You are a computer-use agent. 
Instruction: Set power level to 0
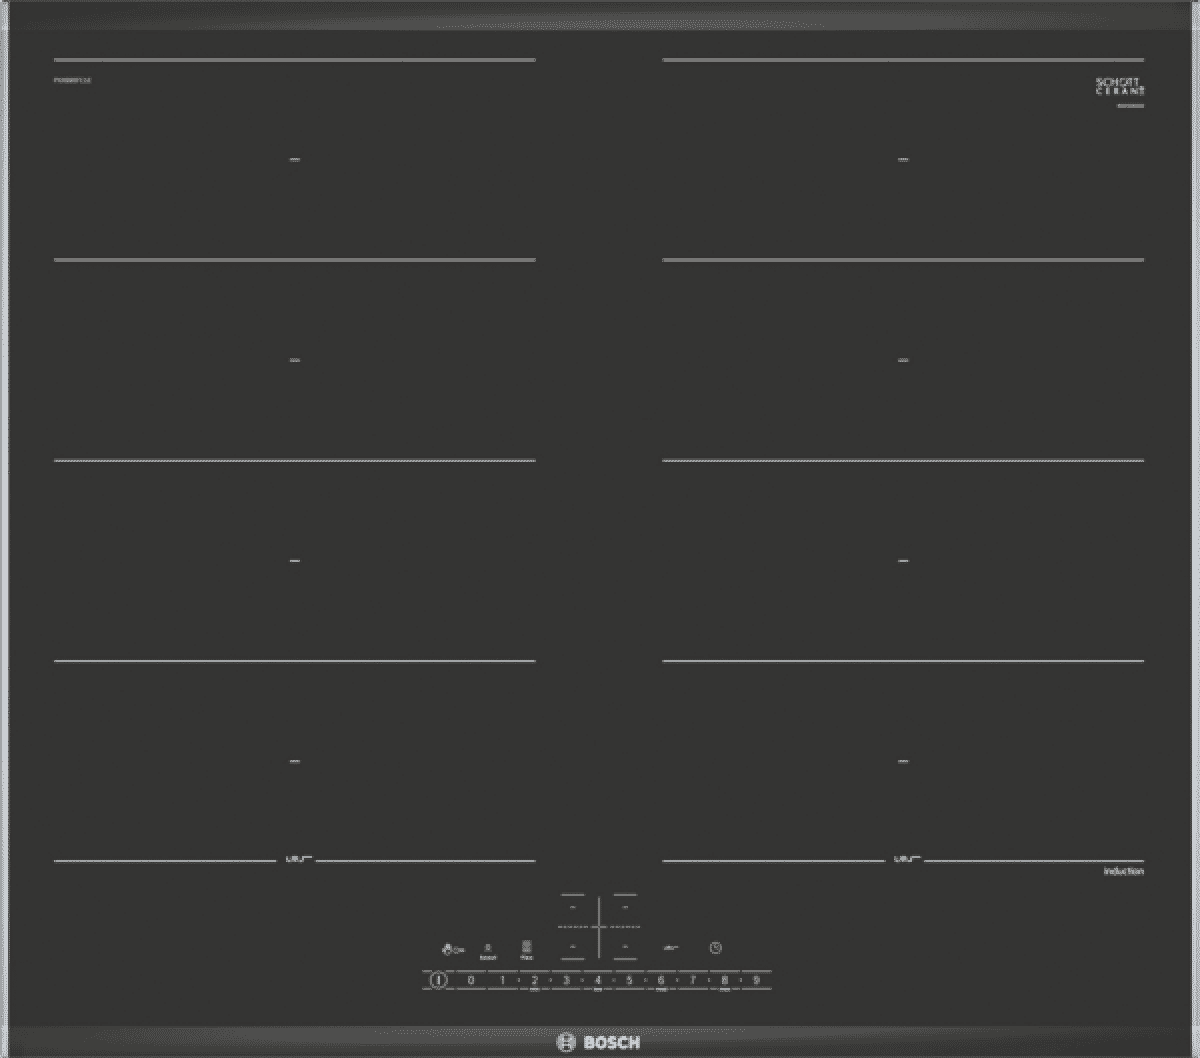[470, 981]
